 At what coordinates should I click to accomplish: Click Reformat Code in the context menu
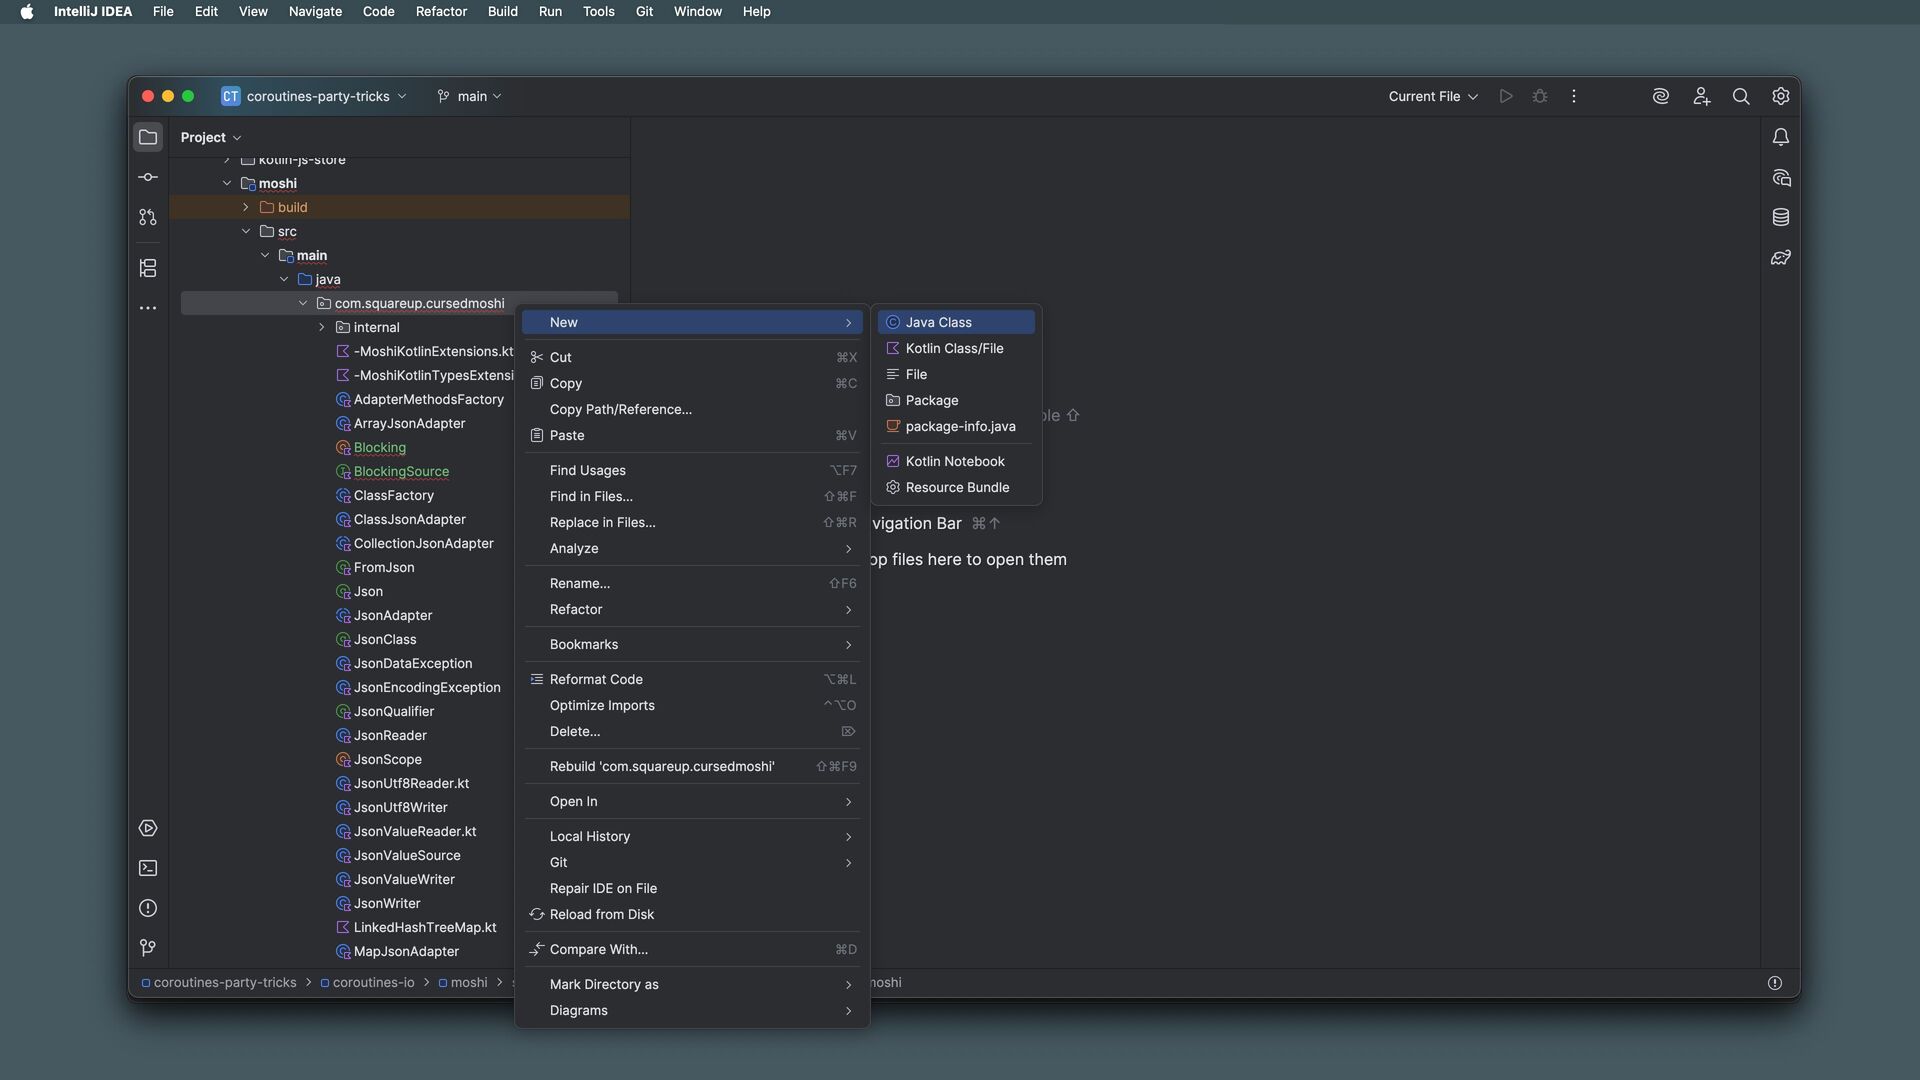click(692, 679)
